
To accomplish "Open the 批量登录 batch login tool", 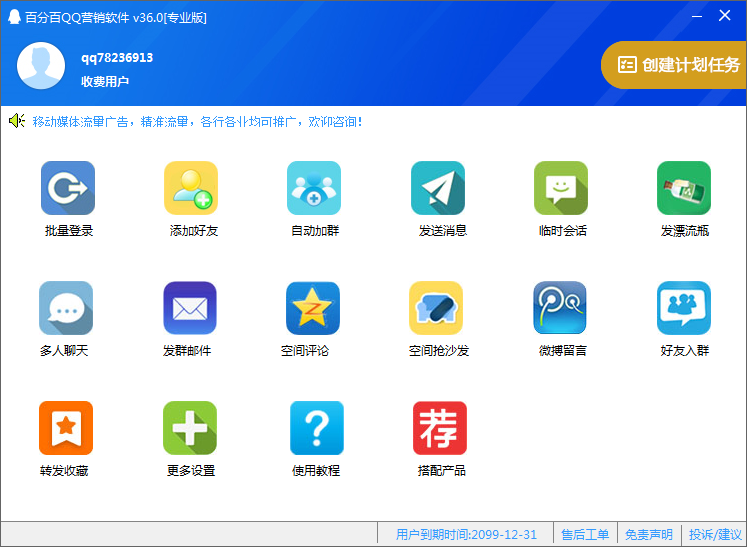I will 68,188.
